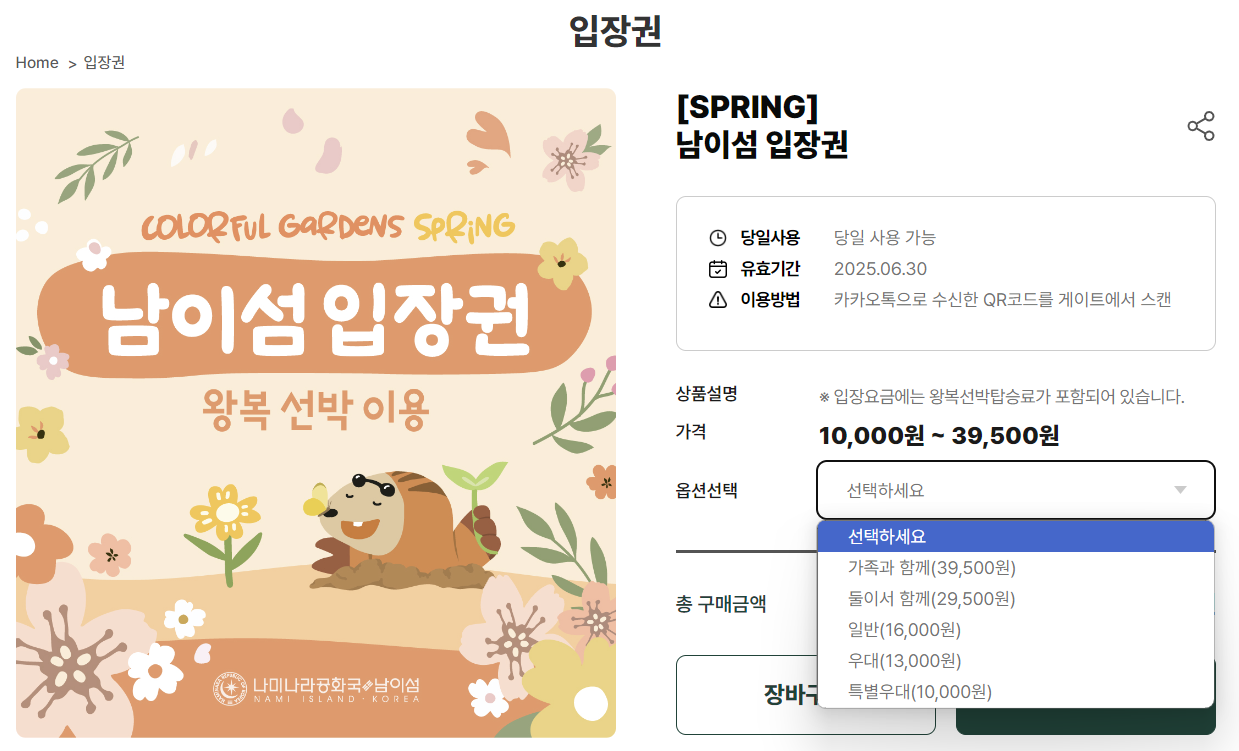The width and height of the screenshot is (1239, 751).
Task: Click the share icon beside the product title
Action: [x=1200, y=128]
